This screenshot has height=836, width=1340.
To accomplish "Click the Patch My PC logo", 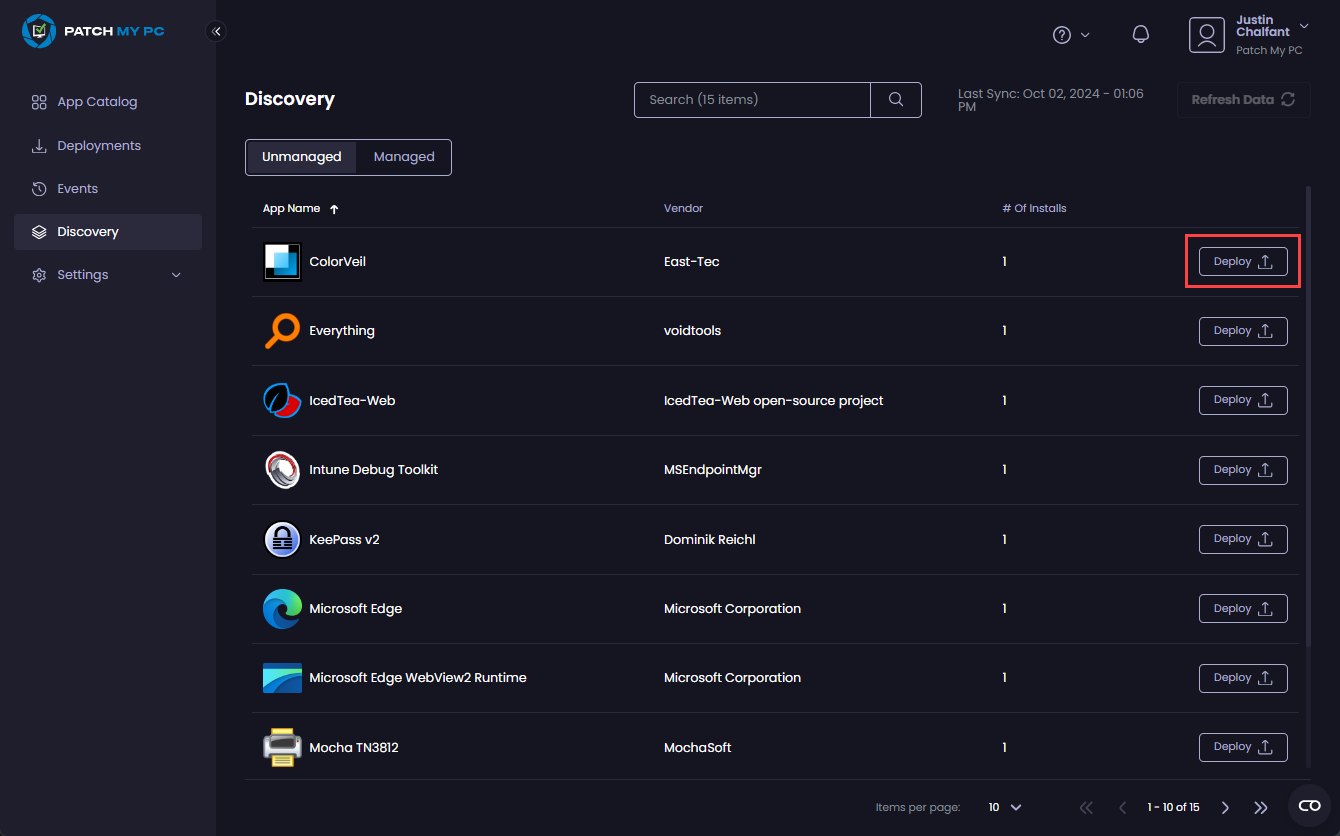I will coord(93,31).
